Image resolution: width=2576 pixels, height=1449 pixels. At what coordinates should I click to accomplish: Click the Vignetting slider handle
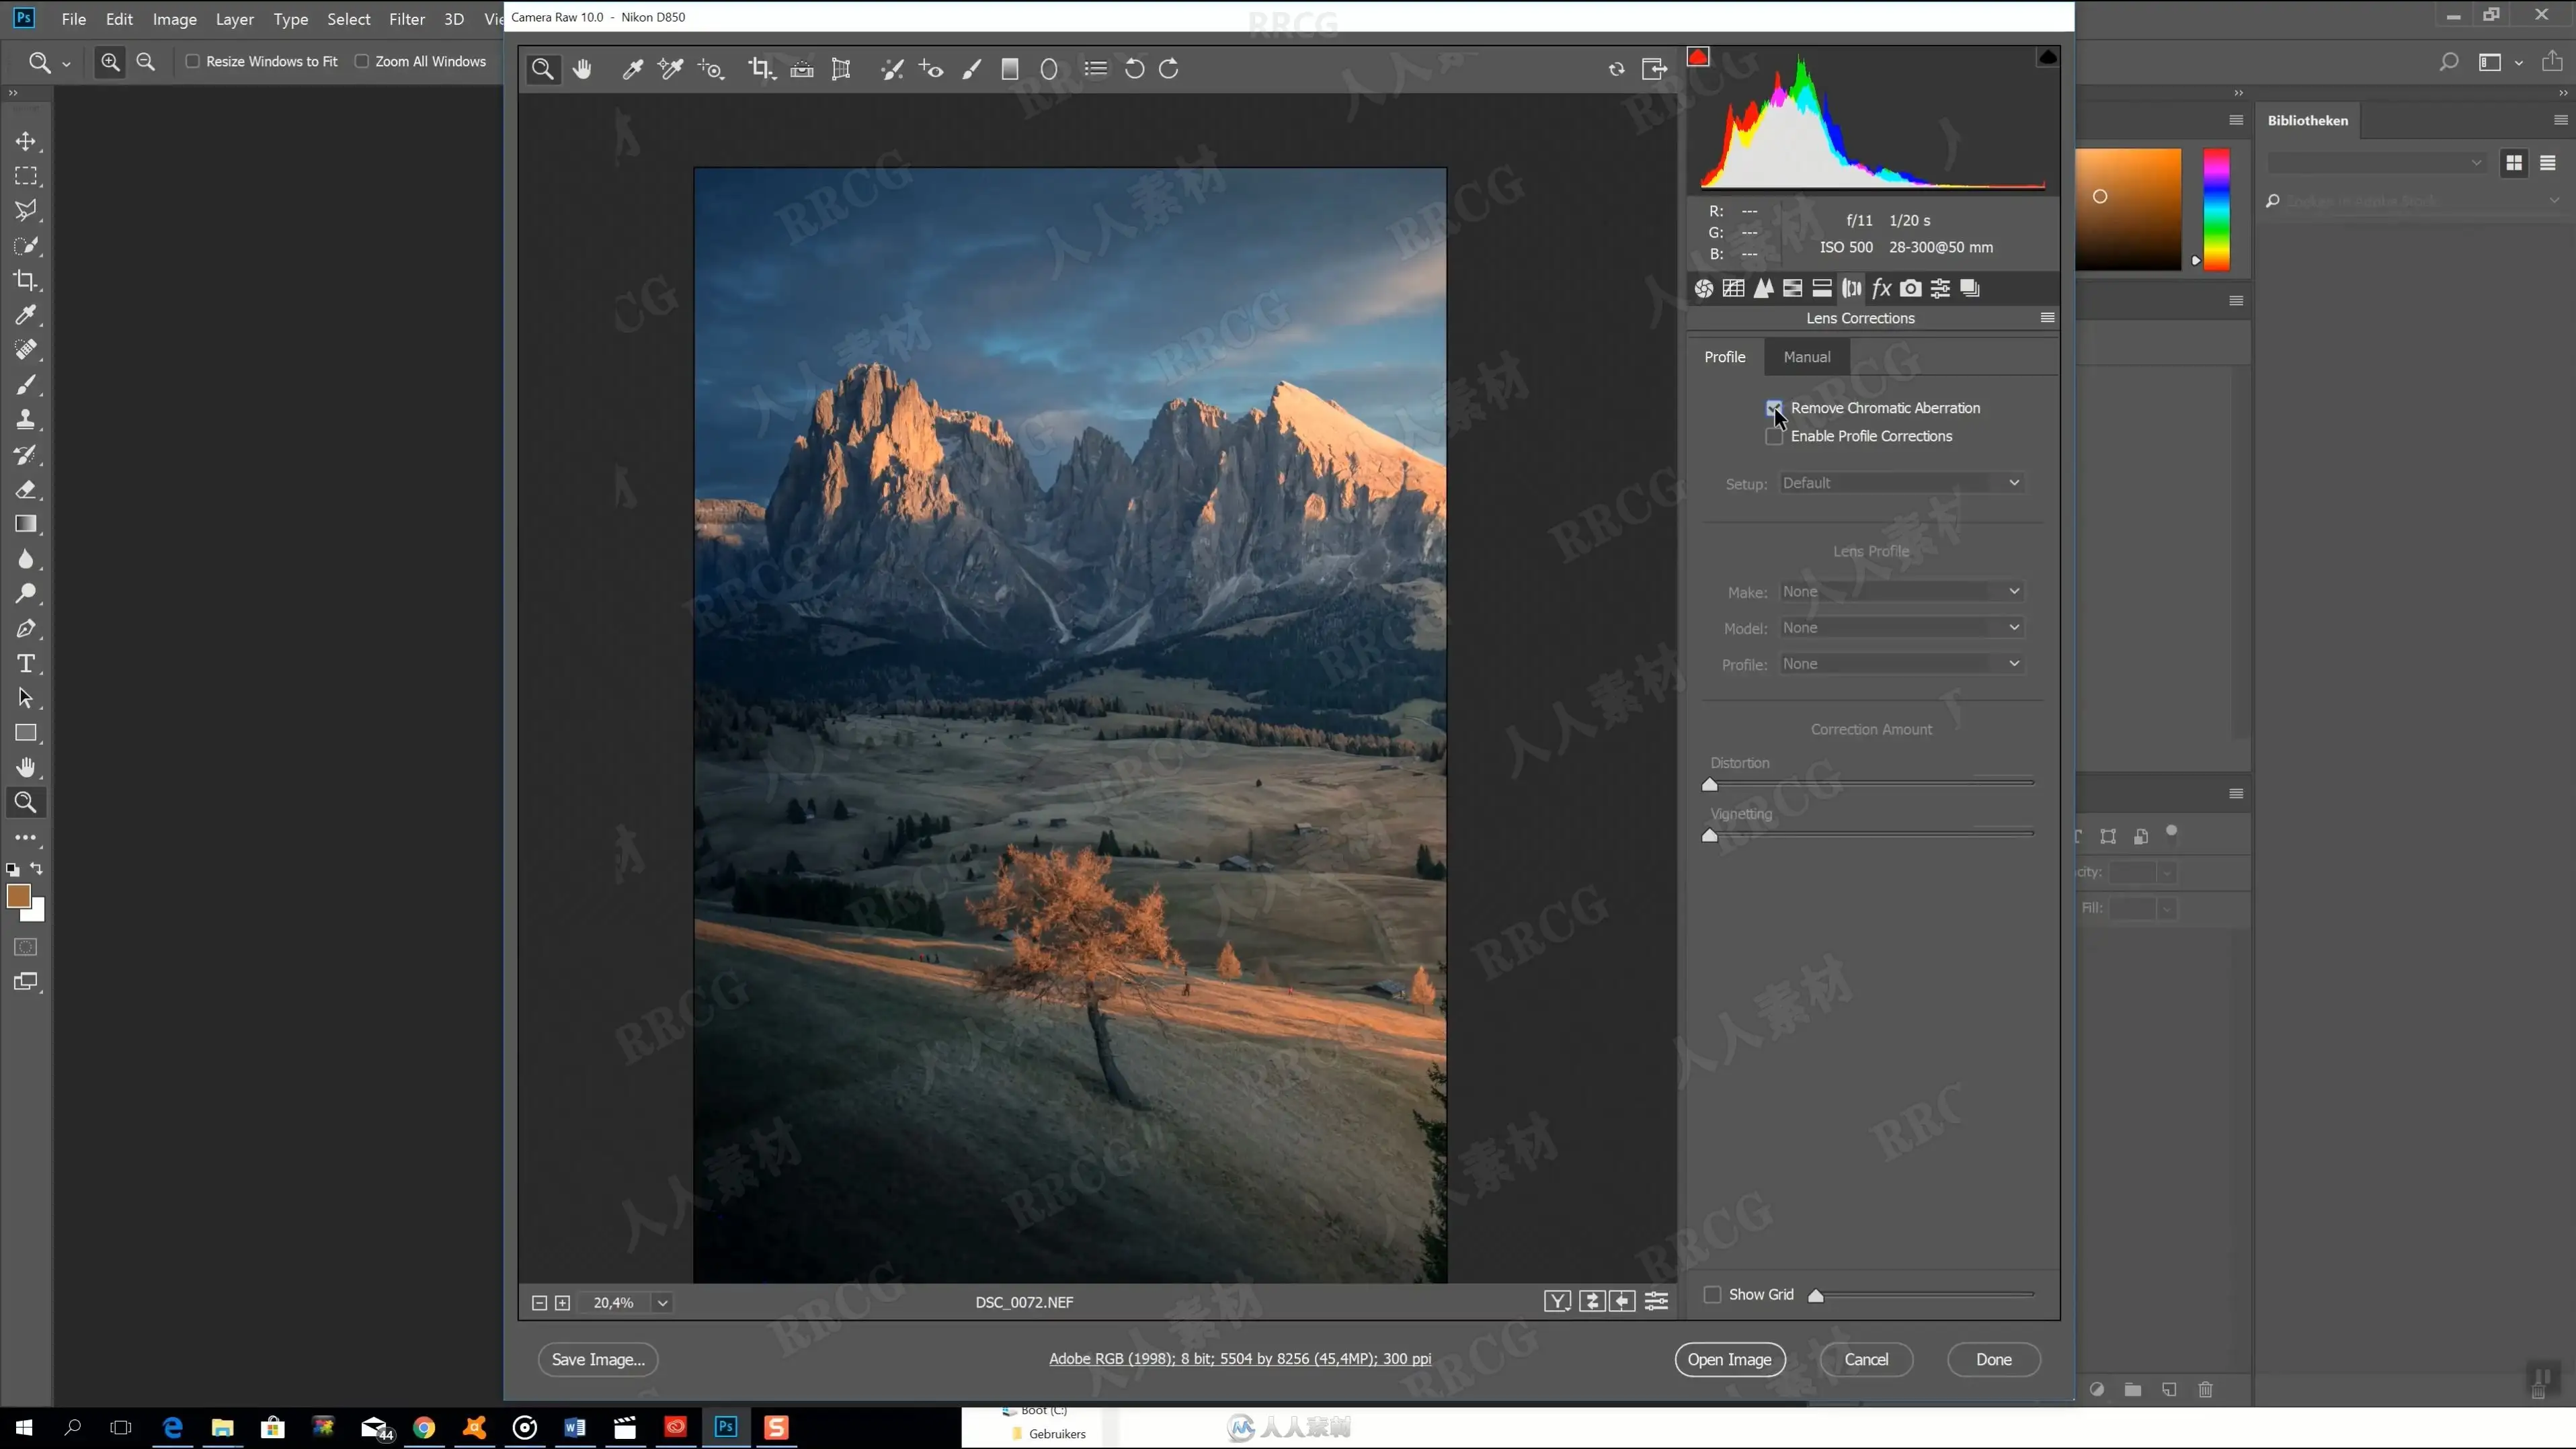(x=1710, y=836)
